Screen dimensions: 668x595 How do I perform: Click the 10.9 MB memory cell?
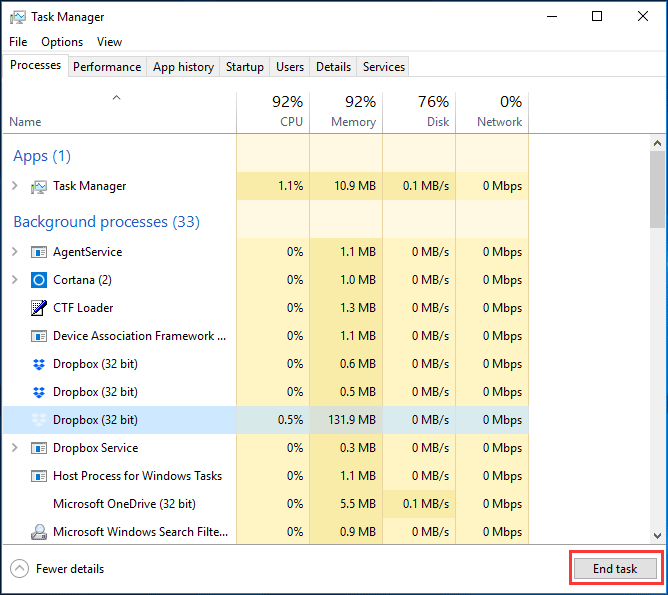click(346, 186)
